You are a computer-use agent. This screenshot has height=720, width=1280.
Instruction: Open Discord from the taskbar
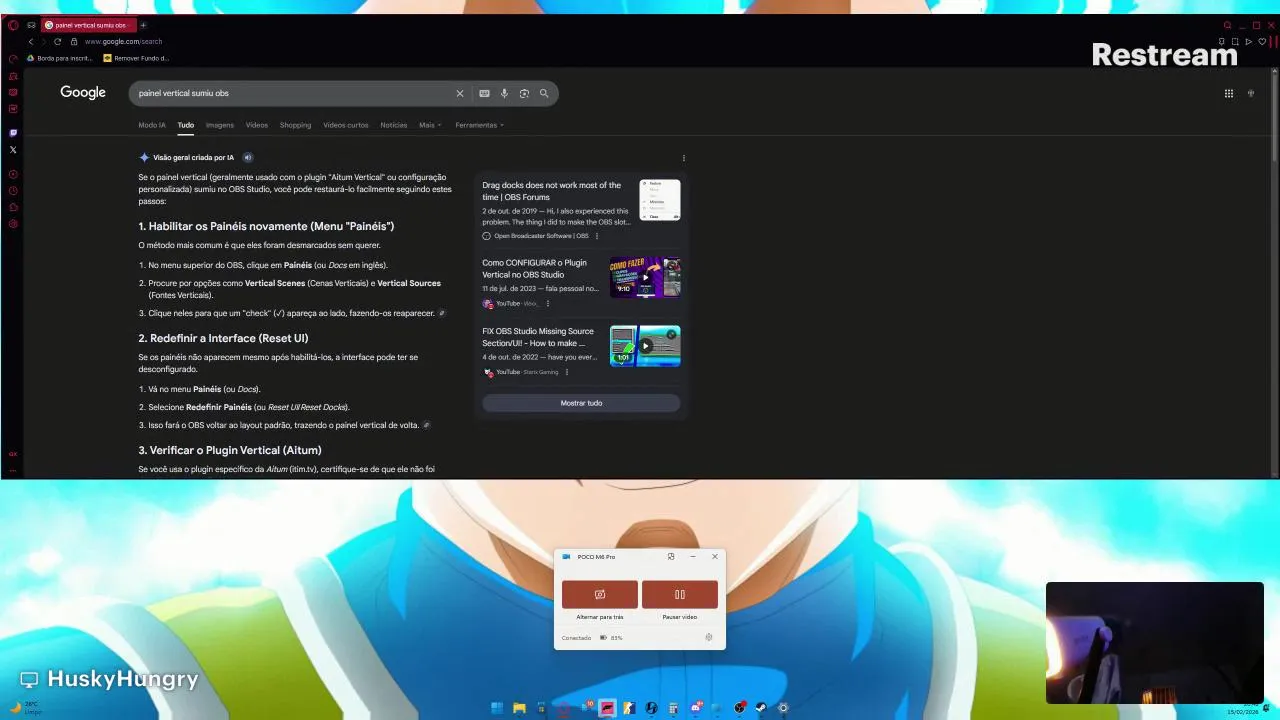696,708
